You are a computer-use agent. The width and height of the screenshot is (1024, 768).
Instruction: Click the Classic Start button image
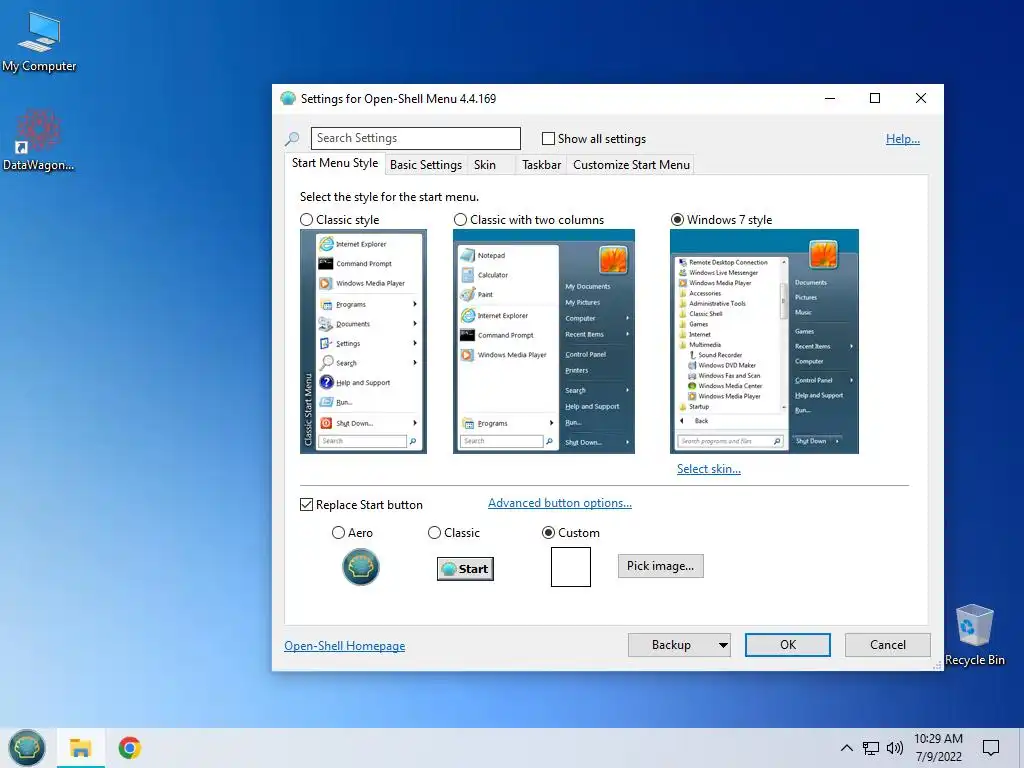[x=465, y=569]
